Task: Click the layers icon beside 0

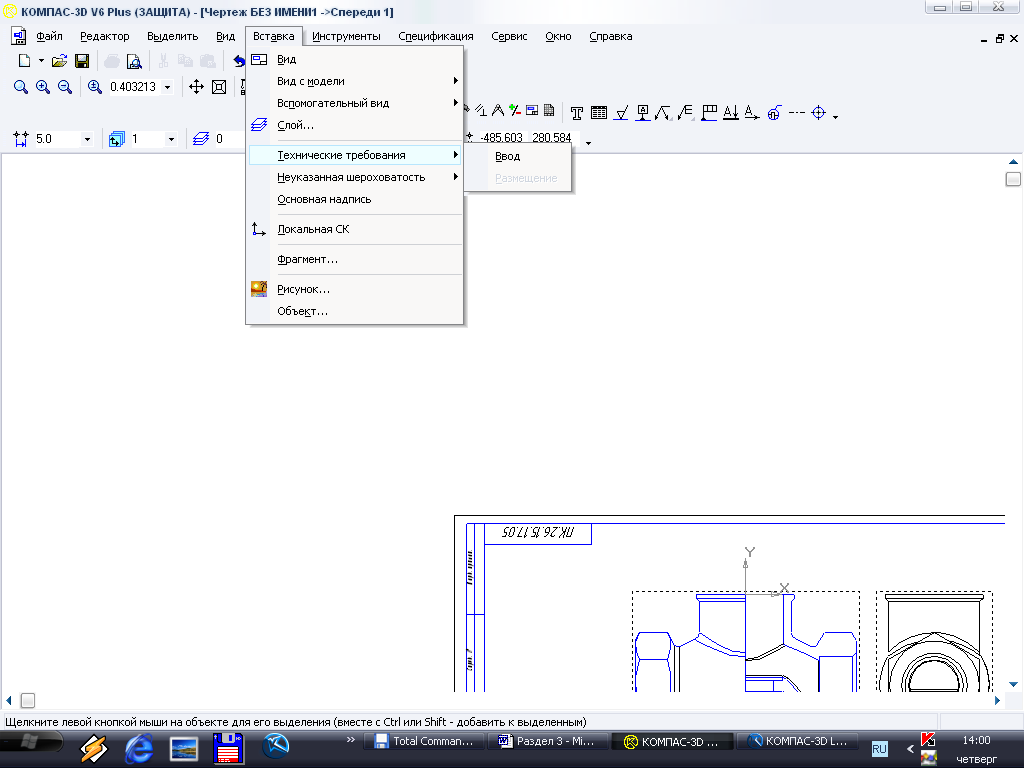Action: click(x=201, y=138)
